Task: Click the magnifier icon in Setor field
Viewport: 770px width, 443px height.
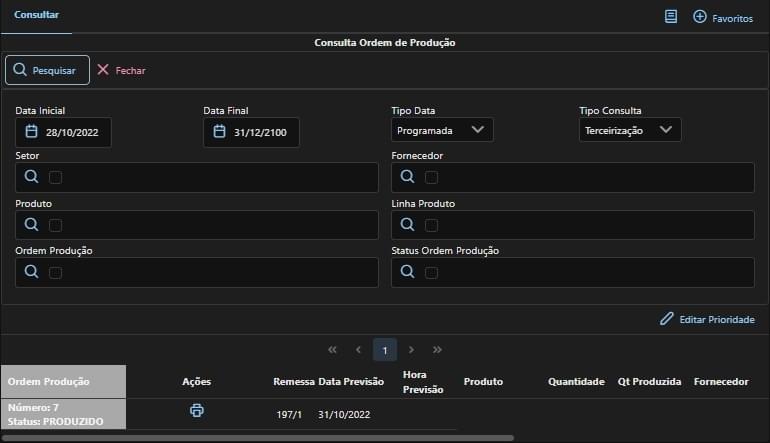Action: pyautogui.click(x=31, y=177)
